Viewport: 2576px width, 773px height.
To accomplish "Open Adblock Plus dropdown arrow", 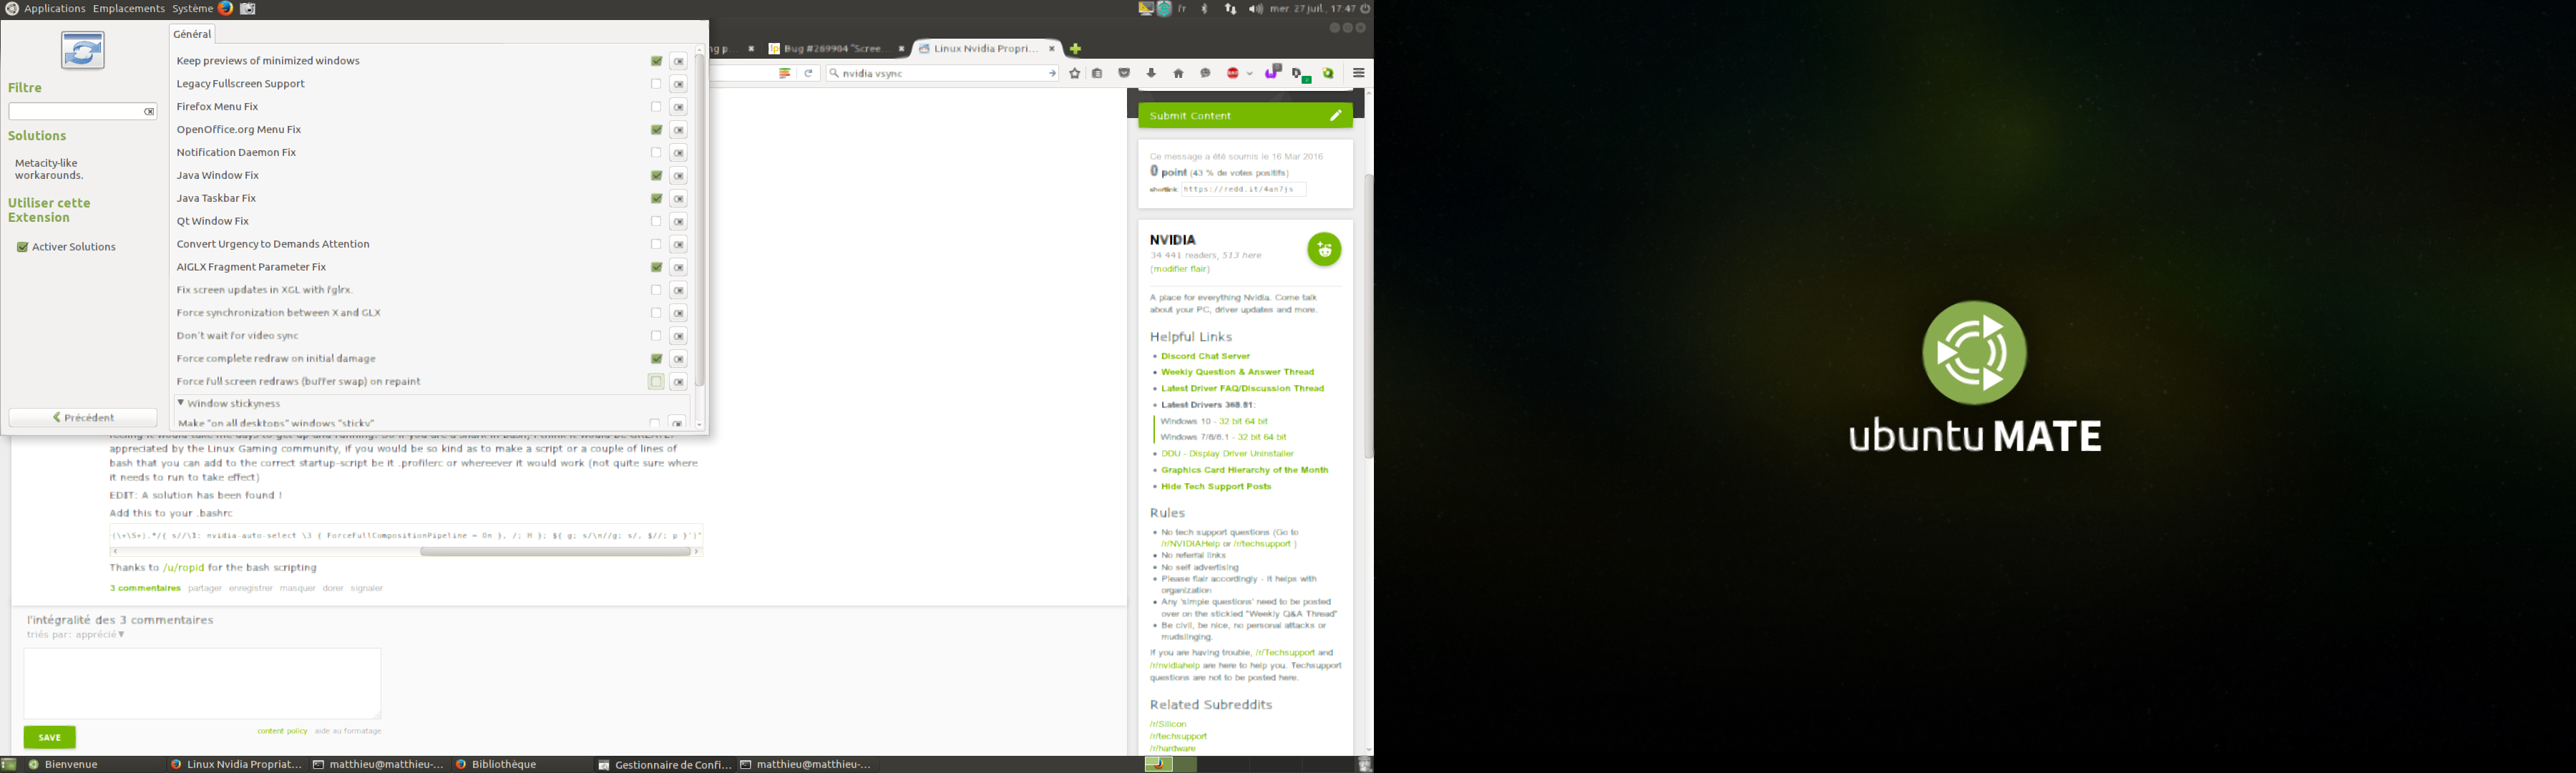I will click(x=1250, y=73).
